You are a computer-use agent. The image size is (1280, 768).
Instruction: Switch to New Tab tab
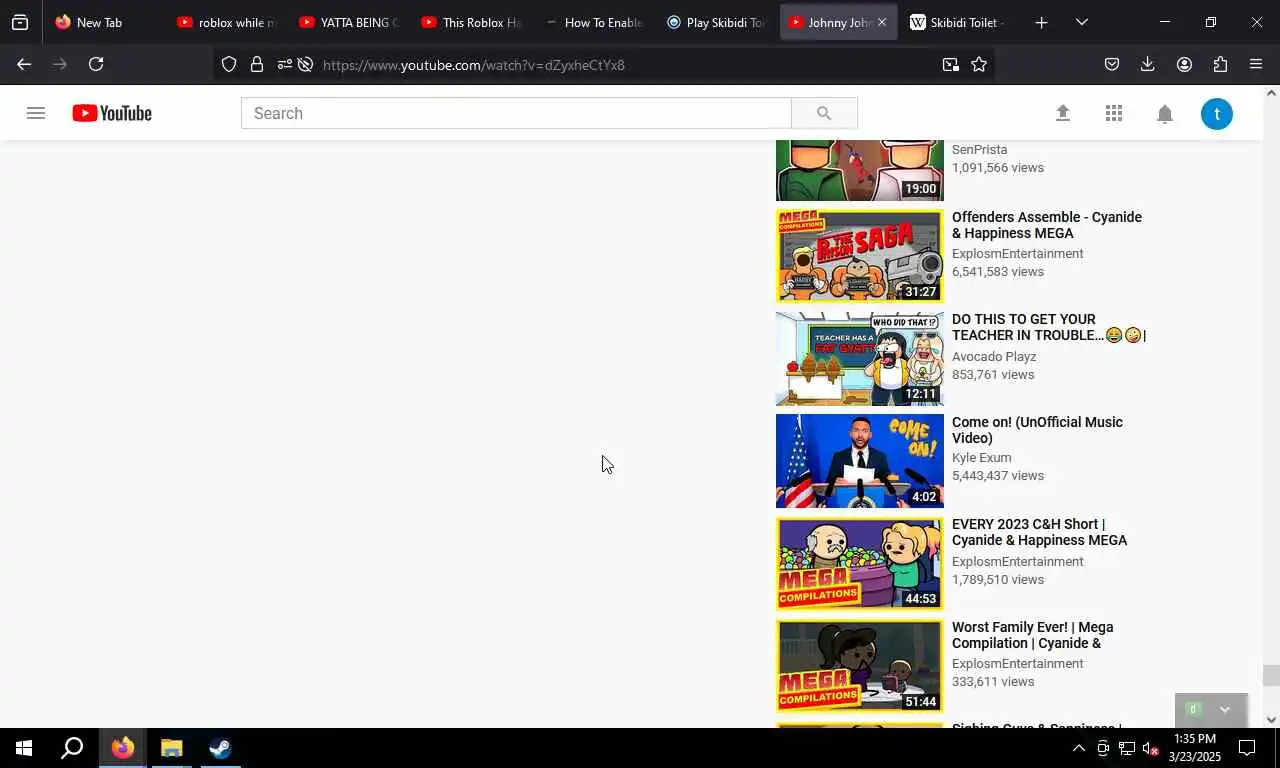pyautogui.click(x=100, y=22)
